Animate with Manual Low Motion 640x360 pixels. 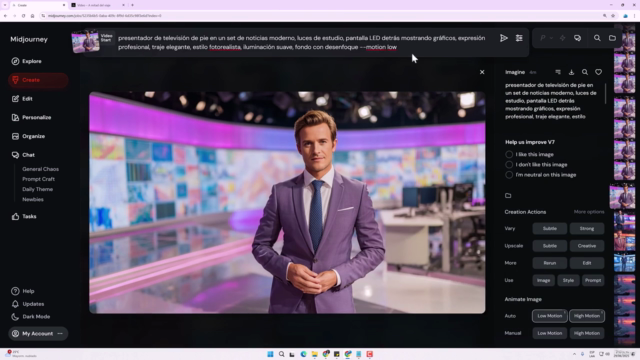(550, 333)
